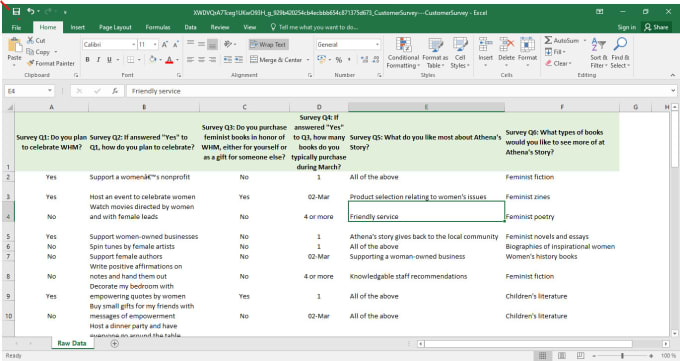Toggle Underline formatting

click(x=109, y=59)
